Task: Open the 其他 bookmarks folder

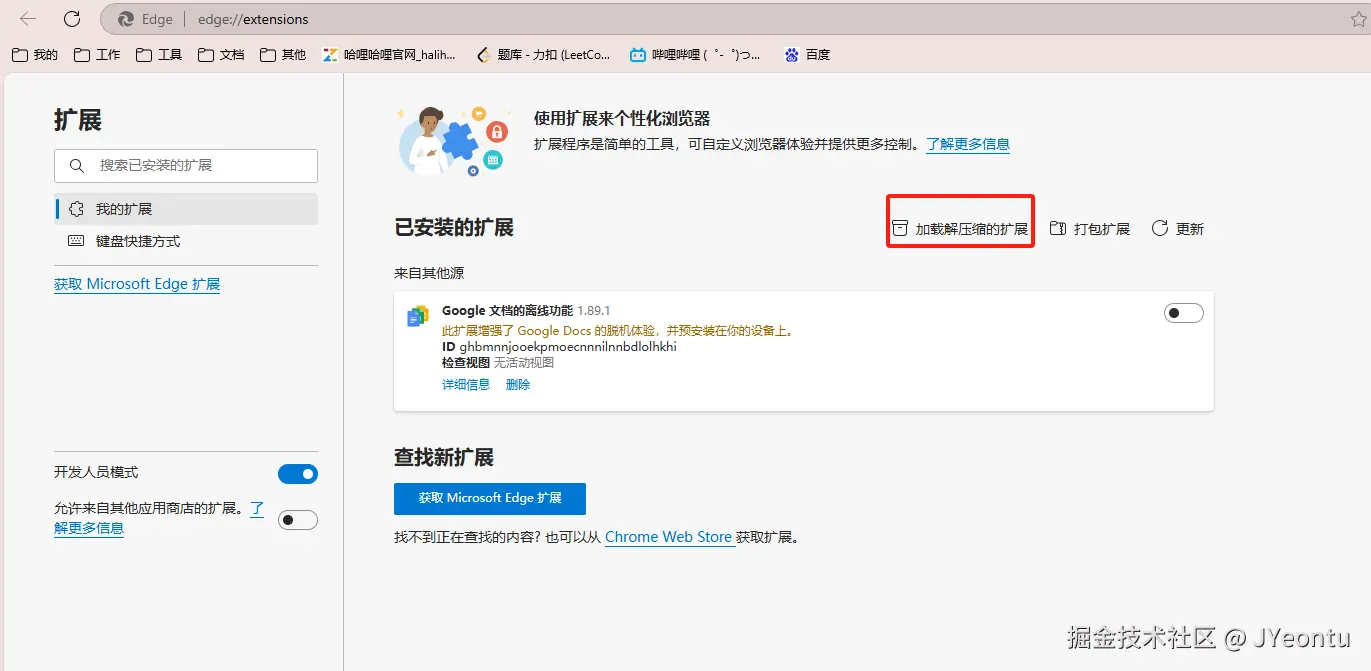Action: tap(283, 55)
